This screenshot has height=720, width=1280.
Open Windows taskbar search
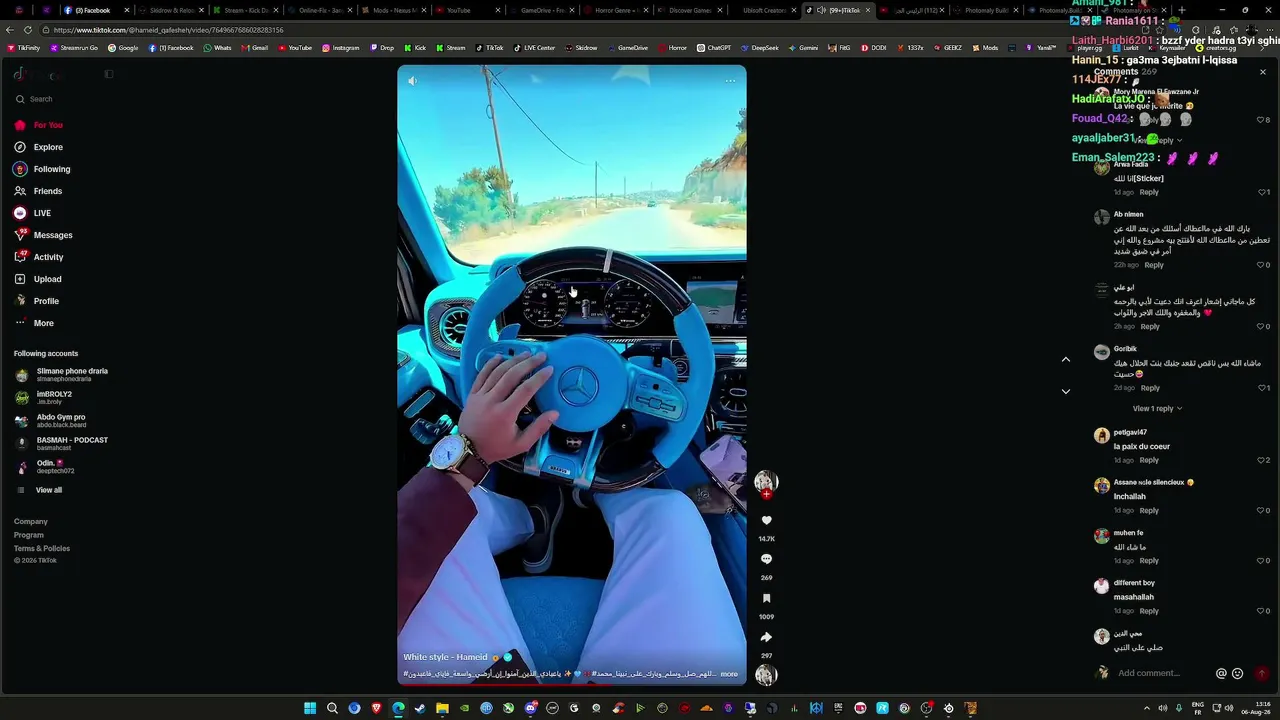[x=332, y=708]
